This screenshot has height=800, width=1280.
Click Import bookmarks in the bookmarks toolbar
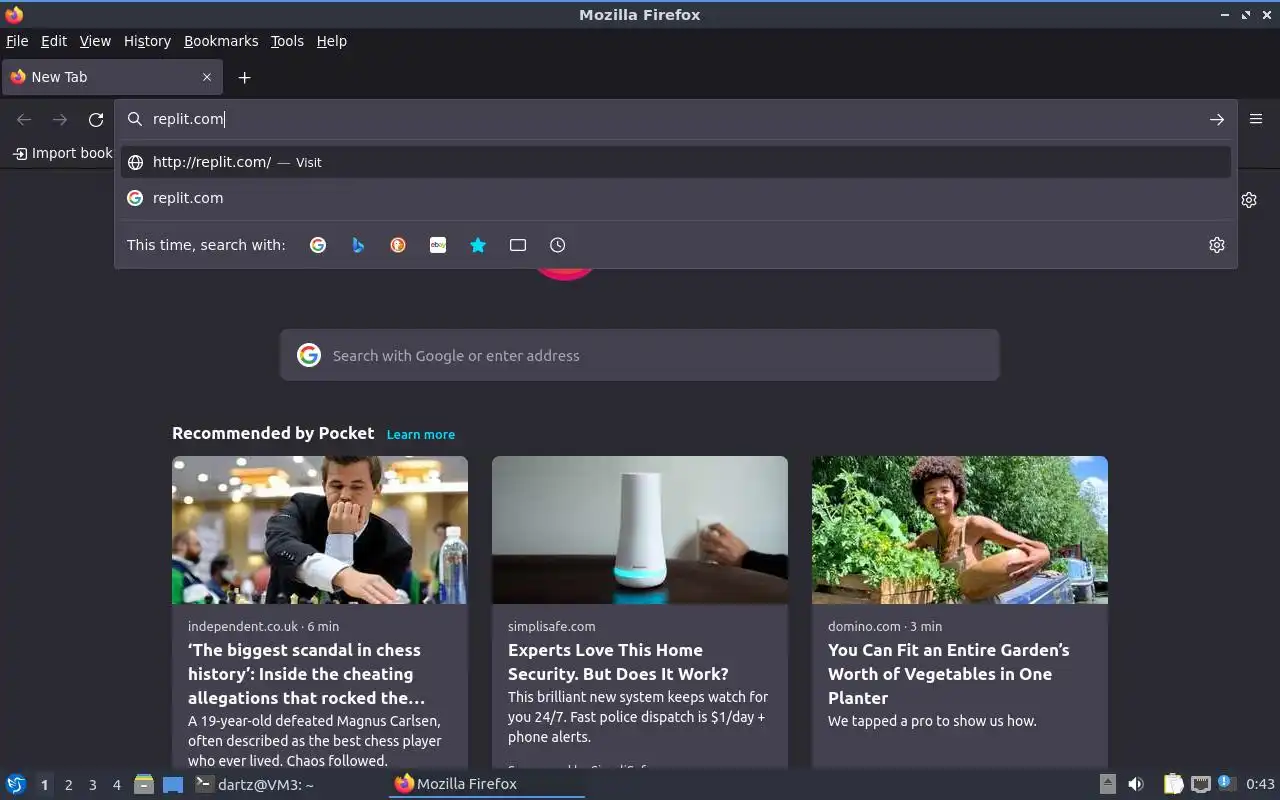[x=64, y=153]
